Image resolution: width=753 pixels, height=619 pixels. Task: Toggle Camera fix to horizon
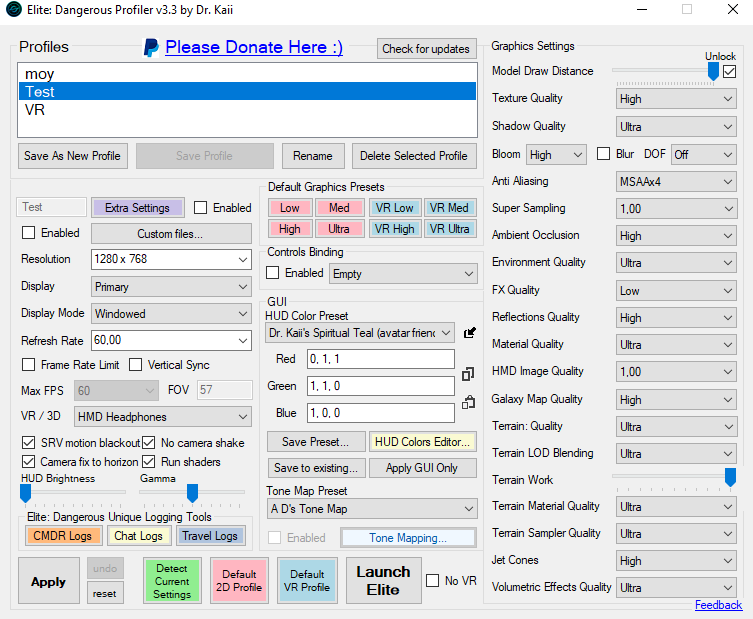coord(28,461)
